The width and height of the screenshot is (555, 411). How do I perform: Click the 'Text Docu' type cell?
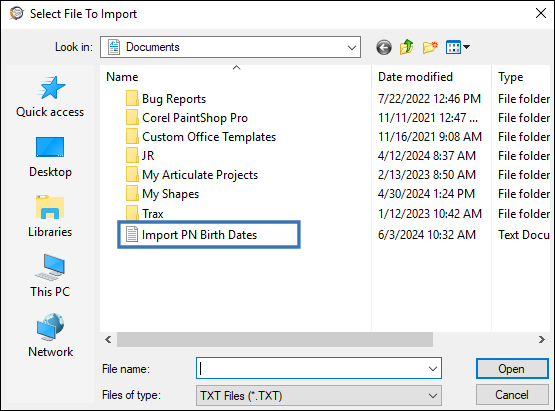(x=524, y=235)
